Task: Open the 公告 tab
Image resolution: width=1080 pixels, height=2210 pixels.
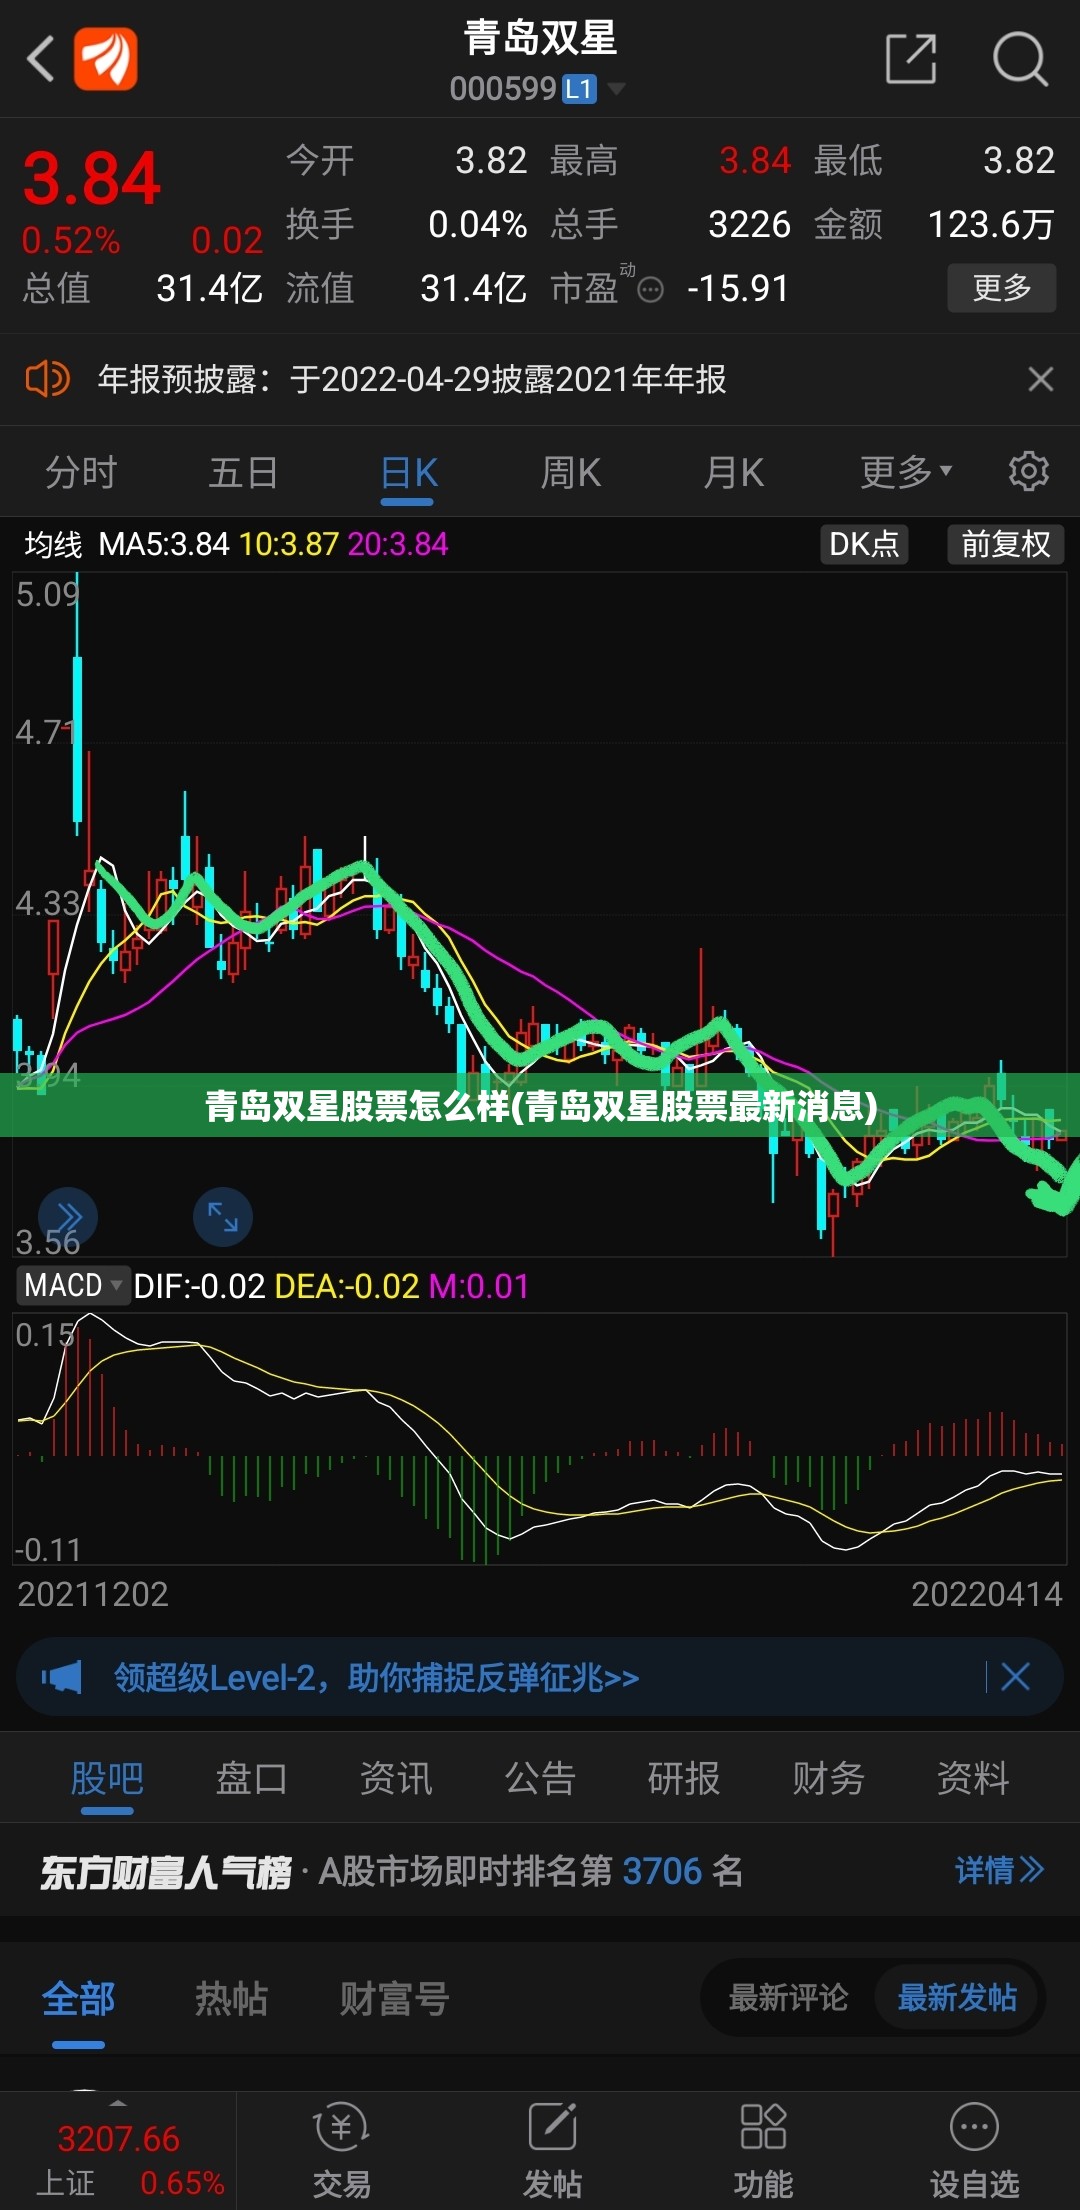Action: coord(540,1778)
